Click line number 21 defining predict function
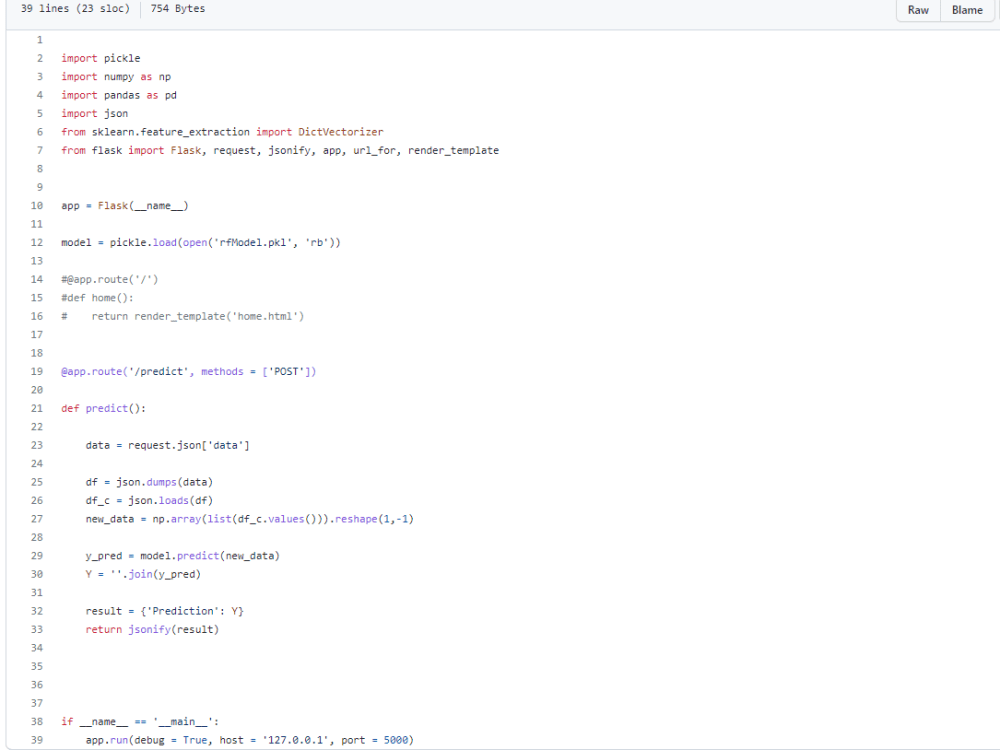 pyautogui.click(x=36, y=408)
